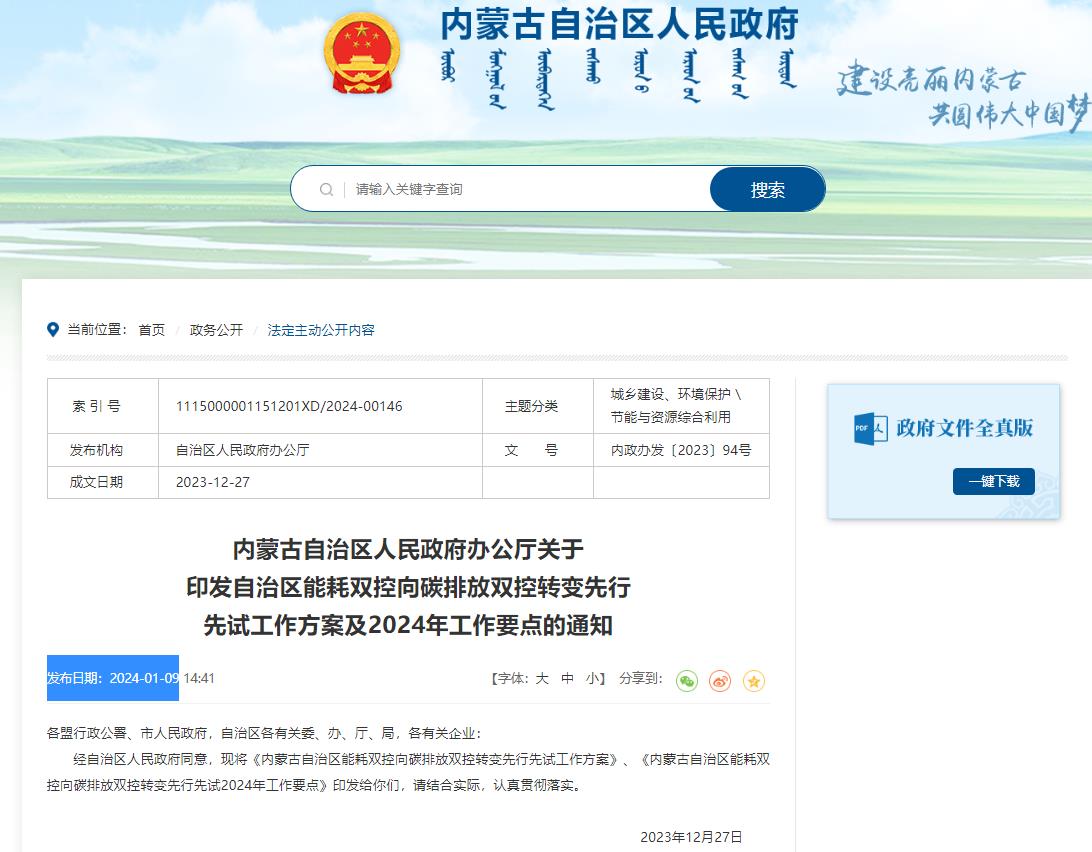Open 首页 breadcrumb link

152,330
